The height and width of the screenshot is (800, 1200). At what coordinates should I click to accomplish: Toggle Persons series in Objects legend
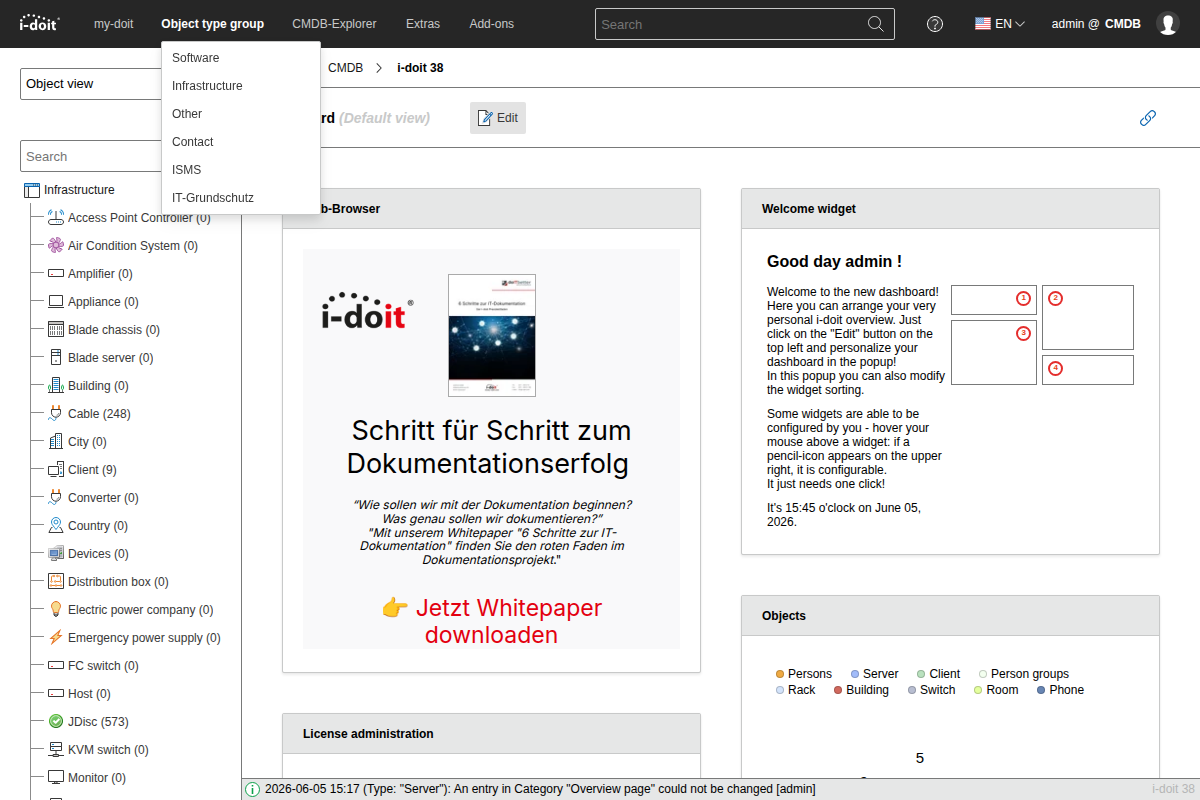pyautogui.click(x=803, y=674)
